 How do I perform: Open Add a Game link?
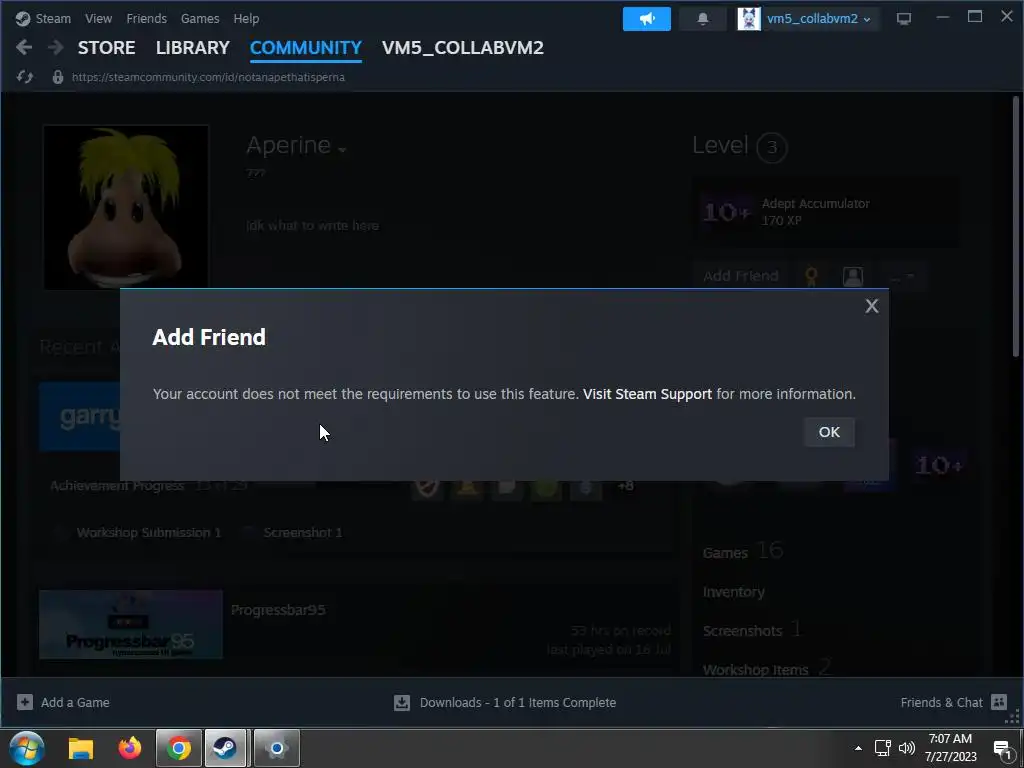coord(75,703)
